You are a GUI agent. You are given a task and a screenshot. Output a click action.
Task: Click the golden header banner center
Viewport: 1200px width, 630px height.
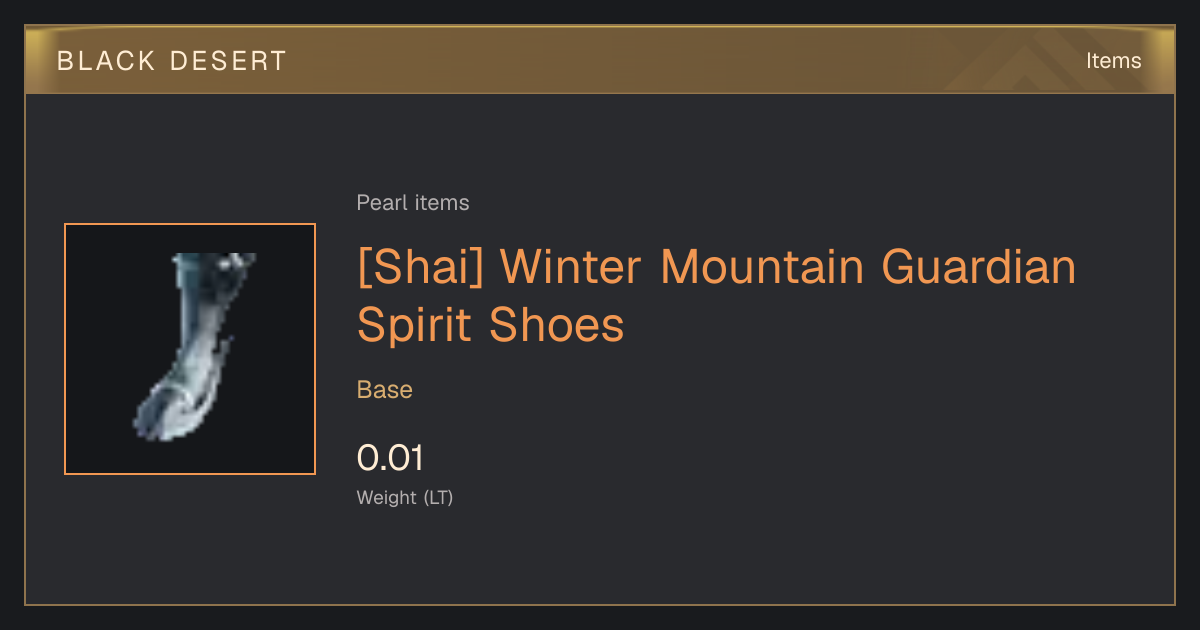(600, 61)
